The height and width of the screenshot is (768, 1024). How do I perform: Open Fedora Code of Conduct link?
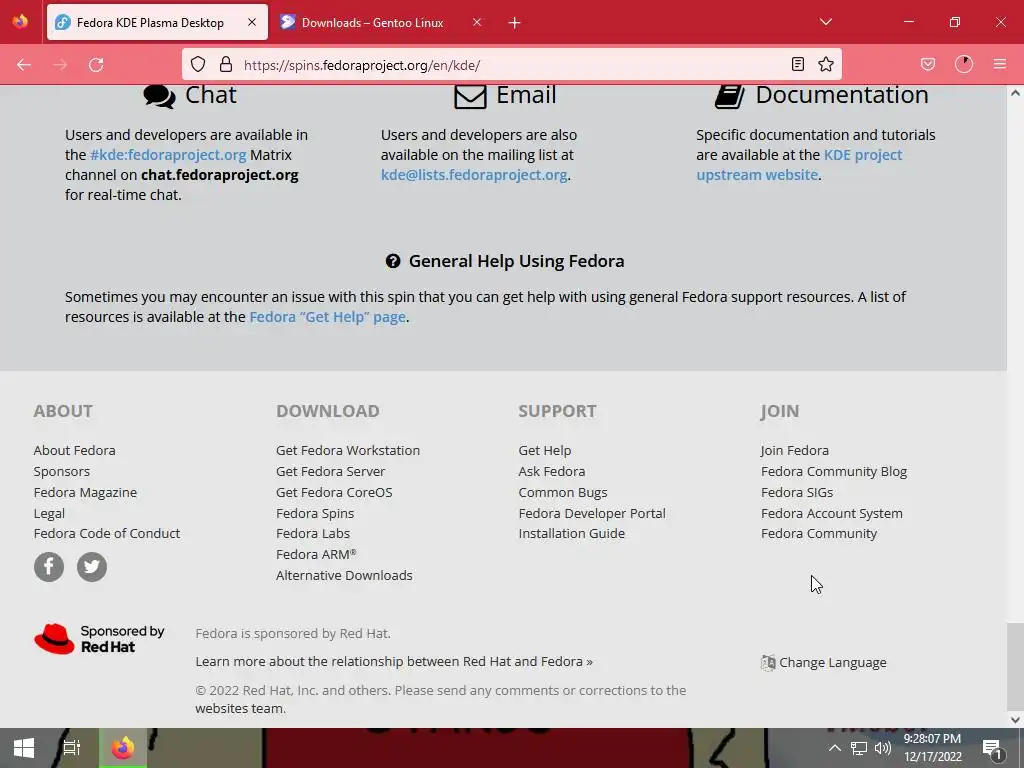[x=107, y=534]
